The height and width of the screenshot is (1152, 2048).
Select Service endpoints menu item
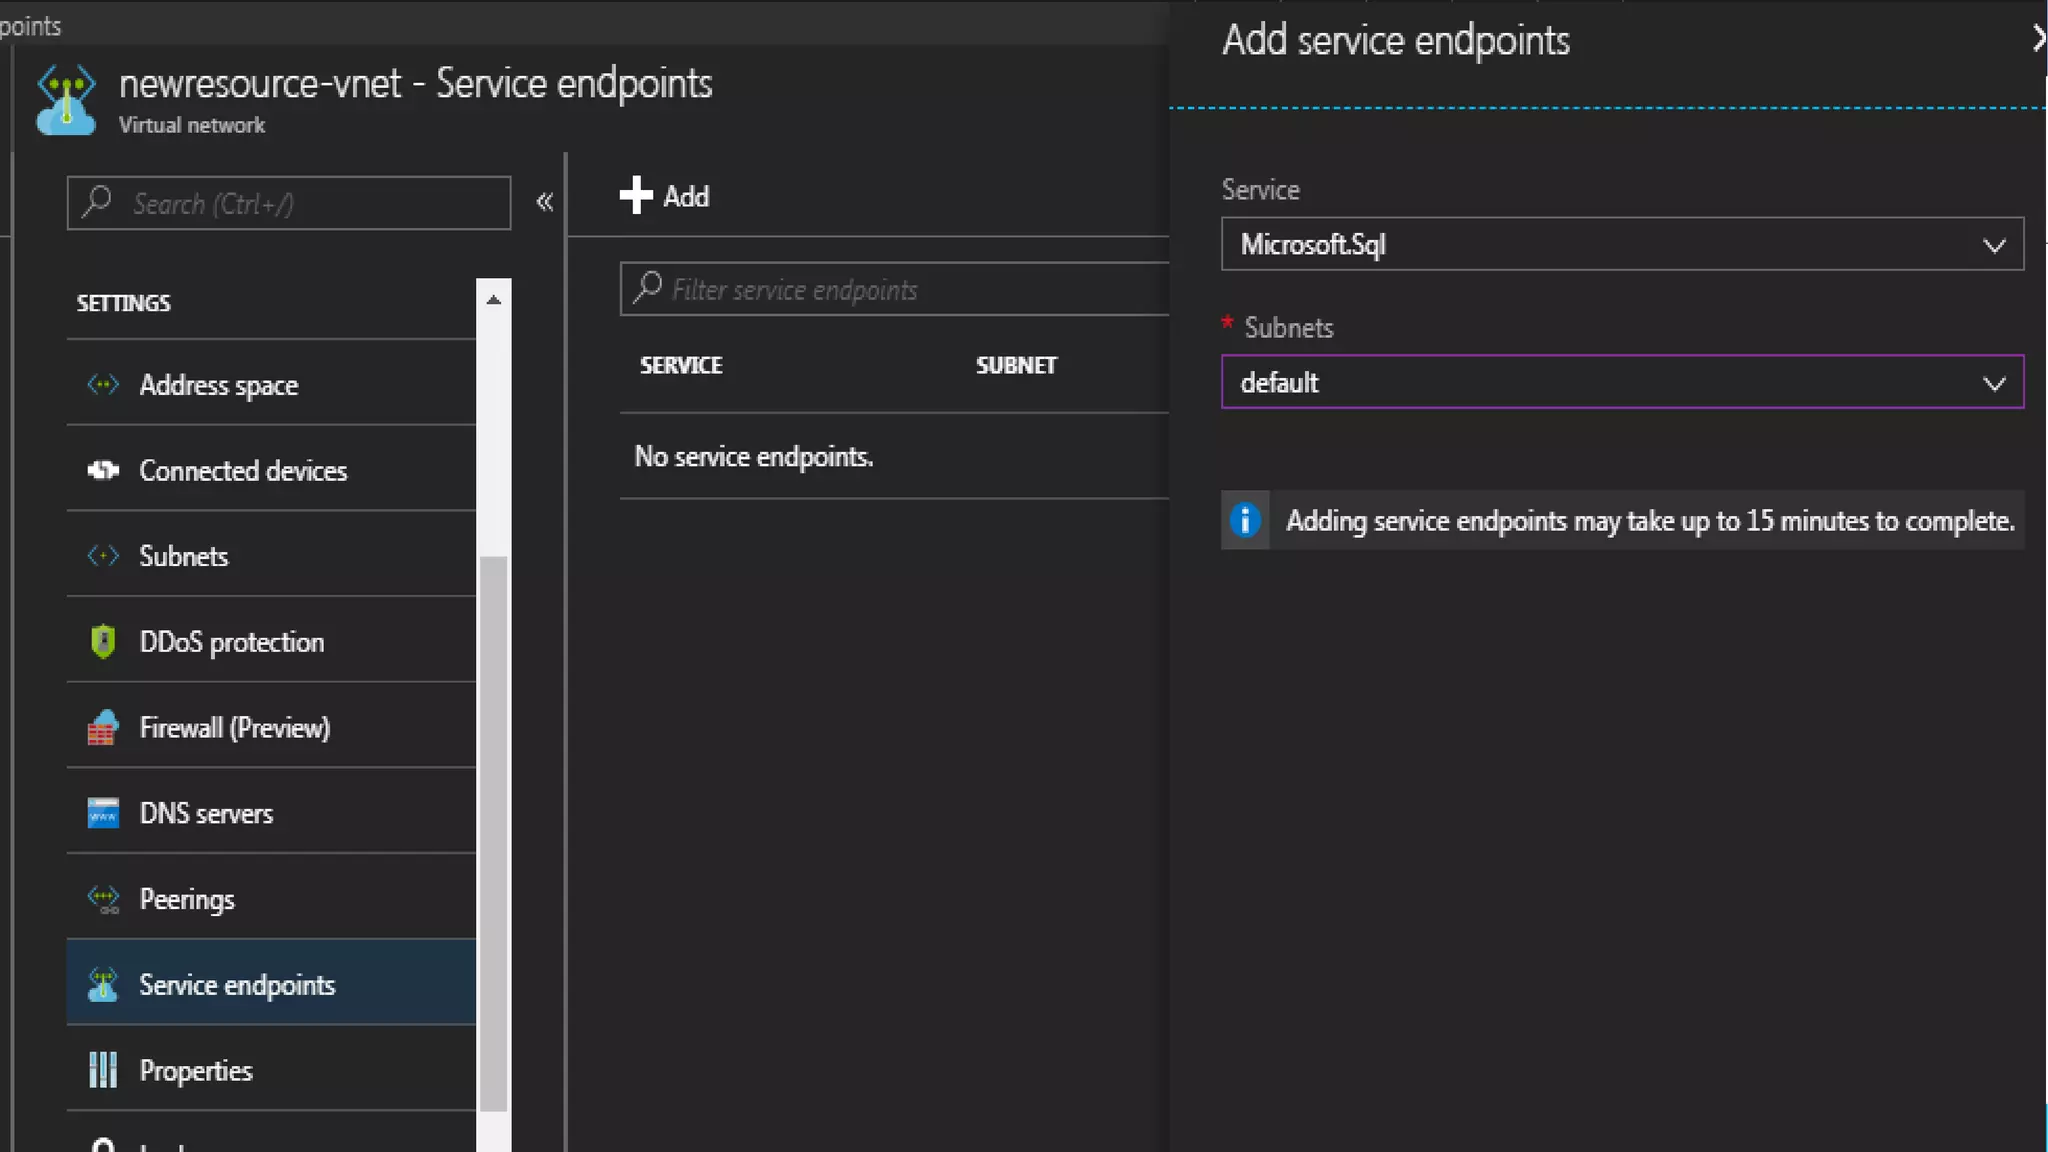(271, 982)
